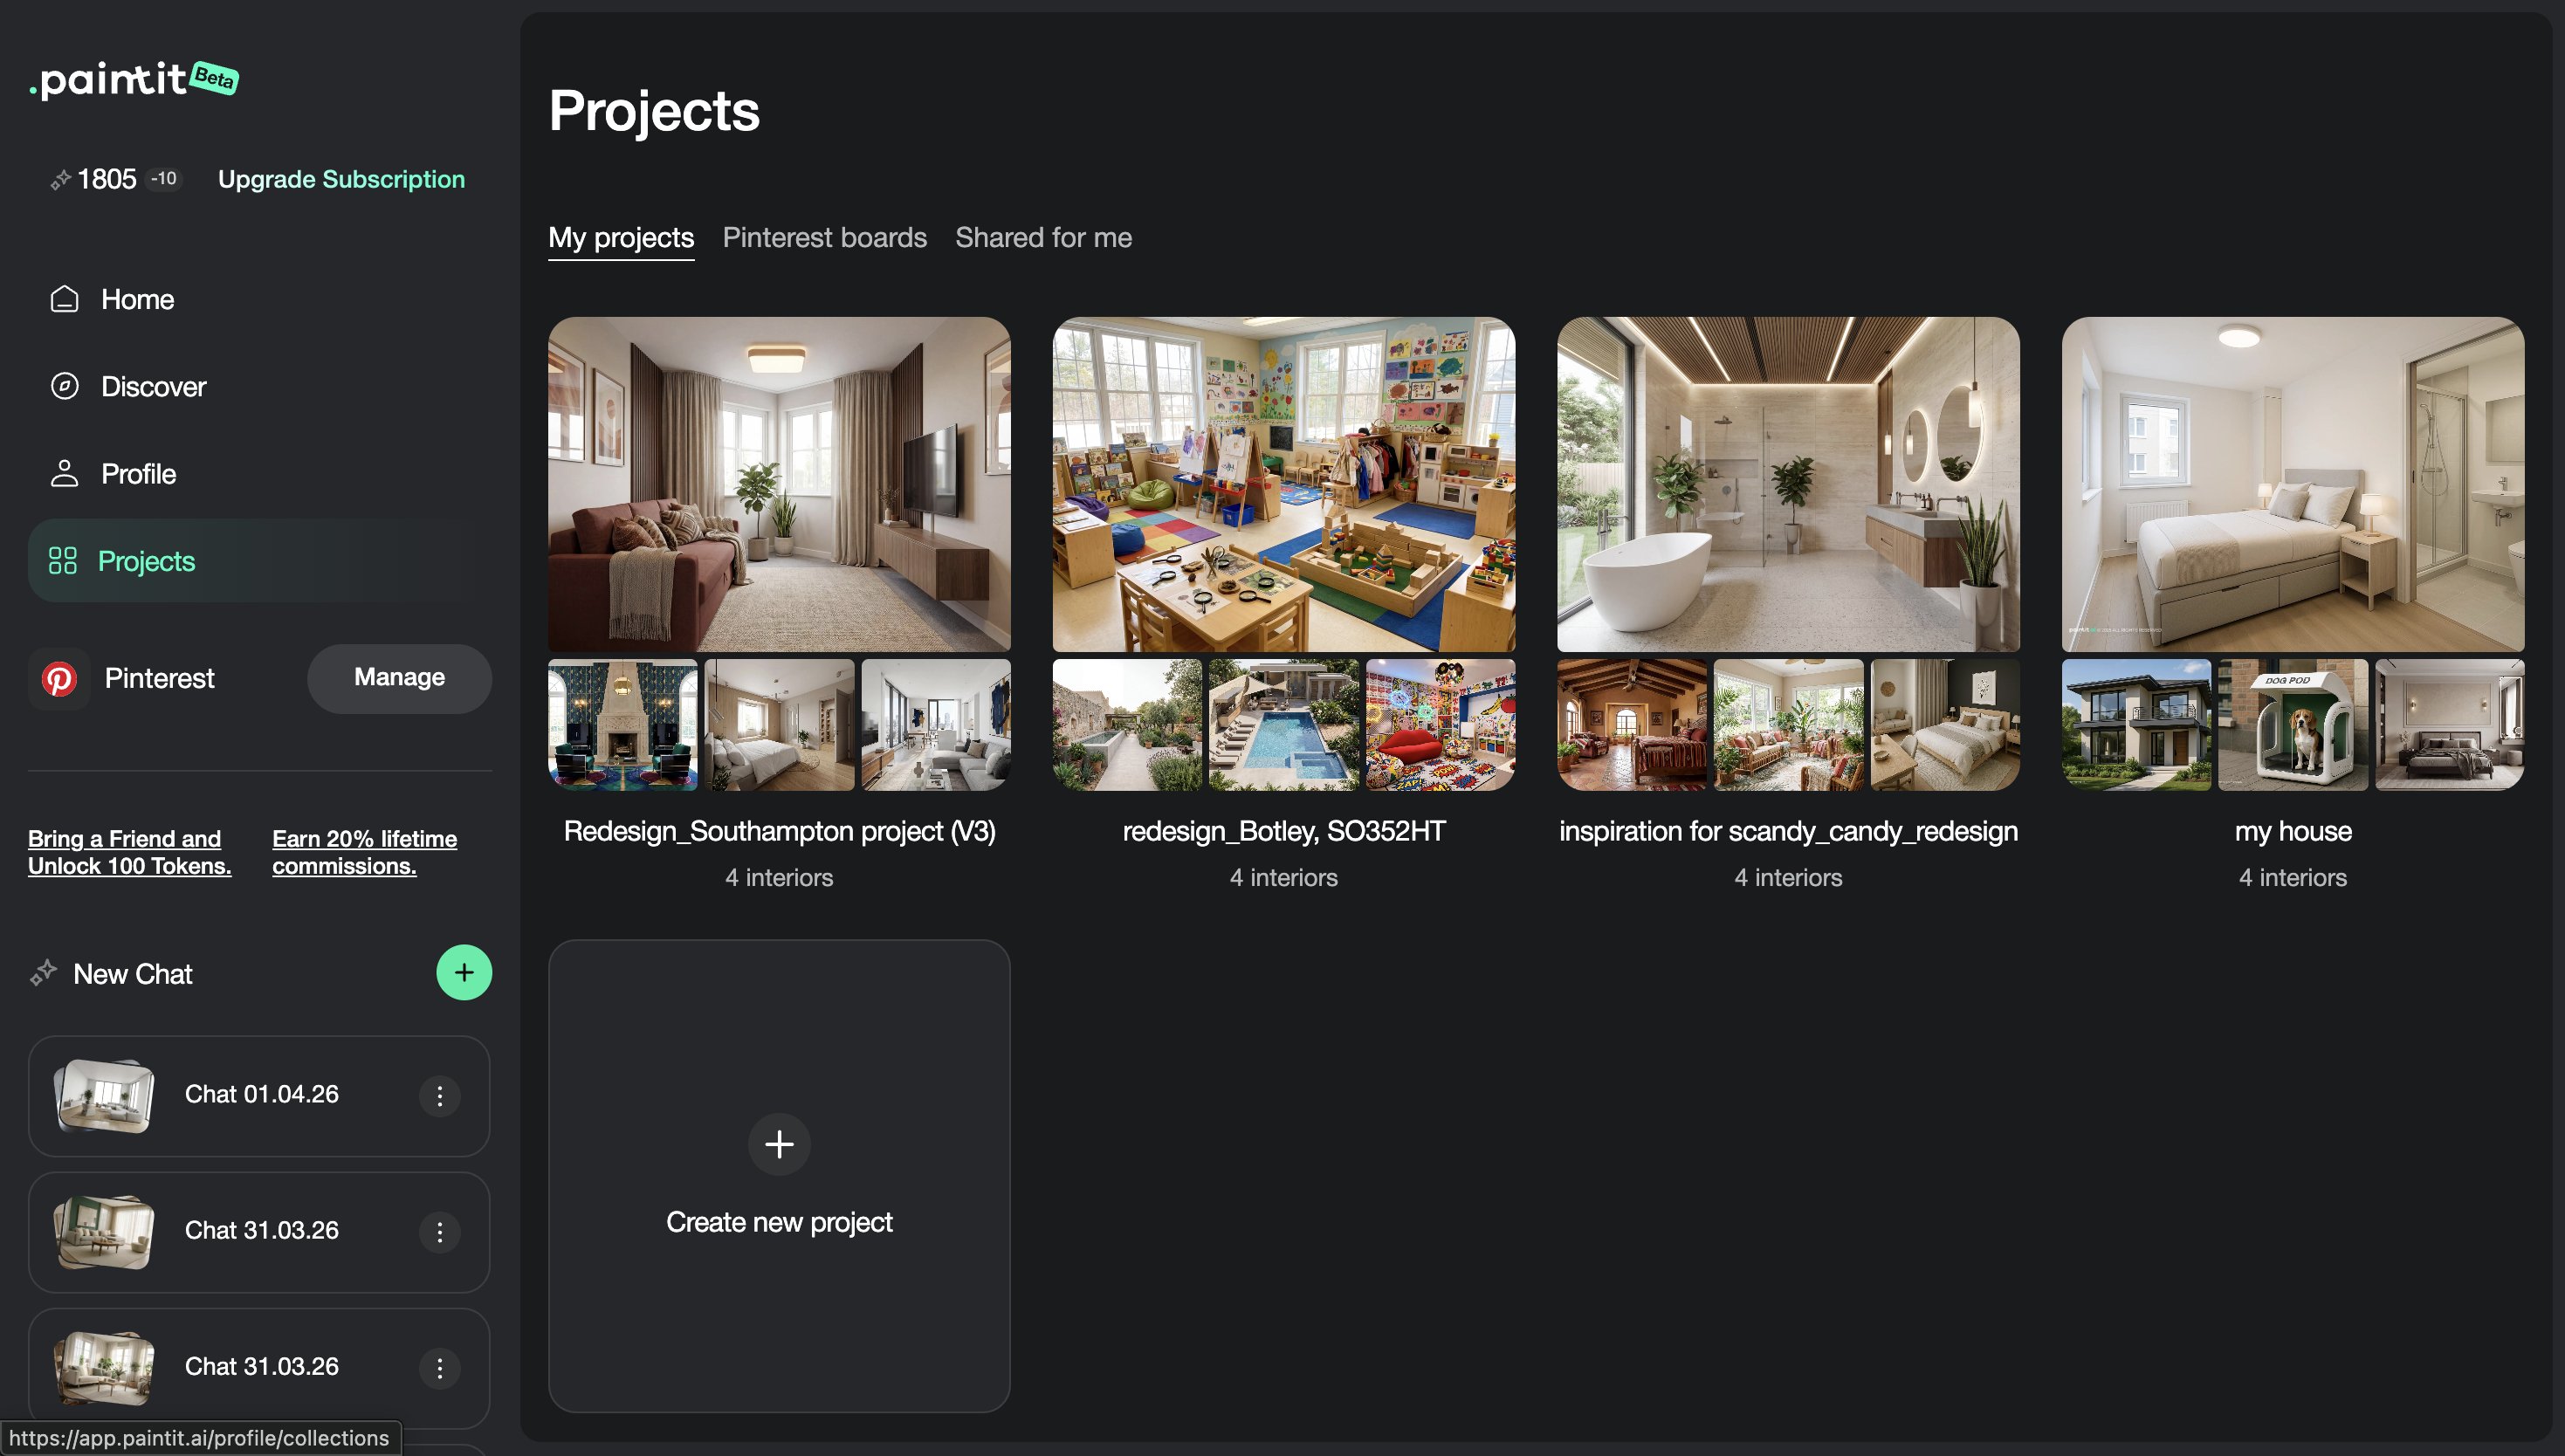
Task: Open the redesign_Botley, SO352HT project cover
Action: tap(1283, 486)
